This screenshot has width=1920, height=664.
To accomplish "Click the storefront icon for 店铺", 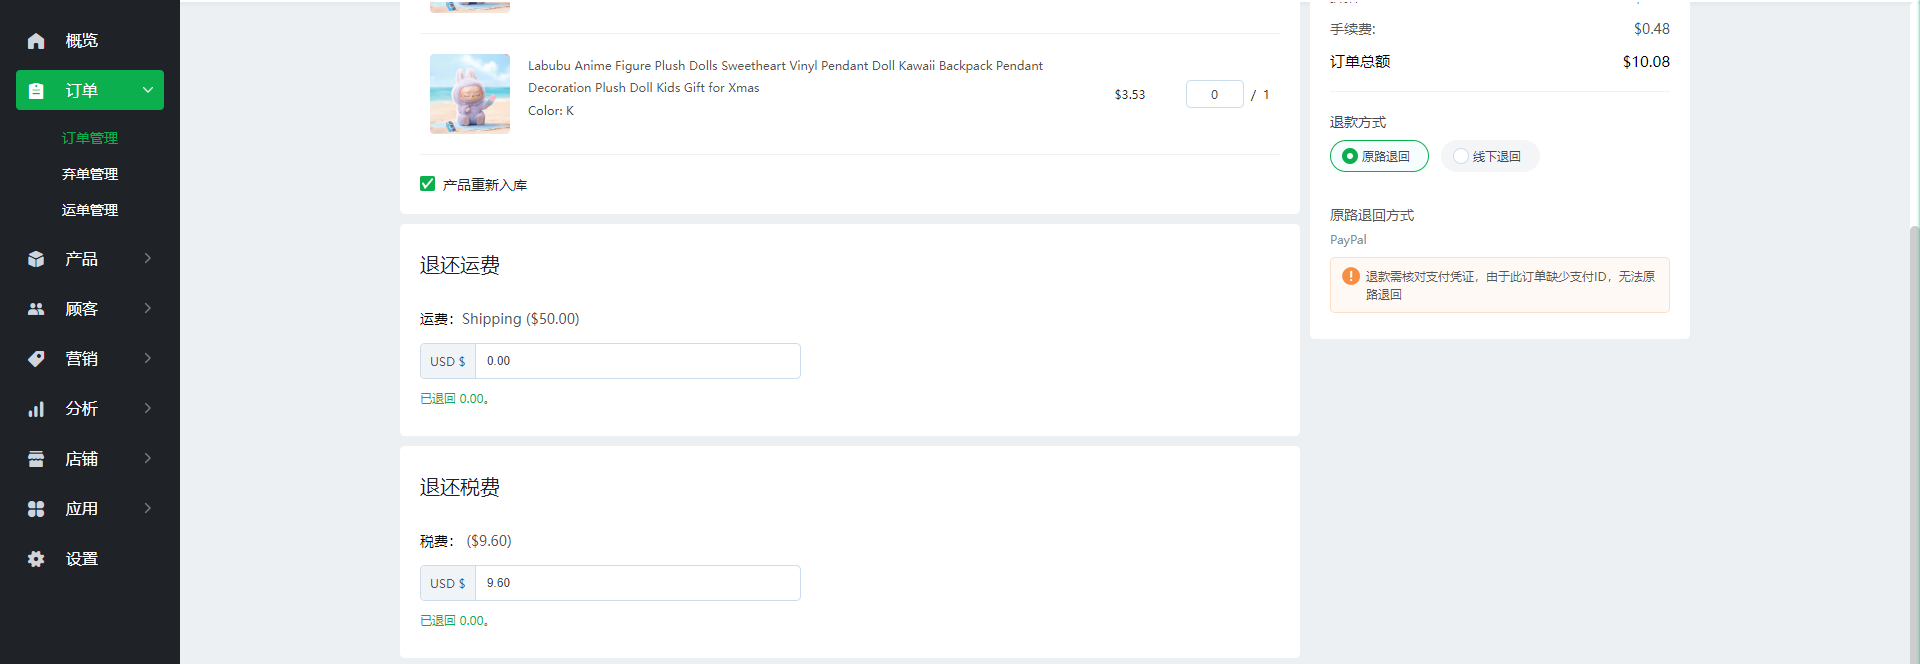I will coord(36,459).
